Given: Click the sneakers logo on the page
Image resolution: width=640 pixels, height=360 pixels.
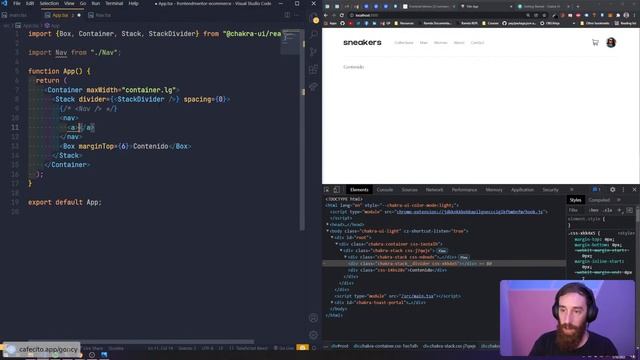Looking at the screenshot, I should click(362, 42).
